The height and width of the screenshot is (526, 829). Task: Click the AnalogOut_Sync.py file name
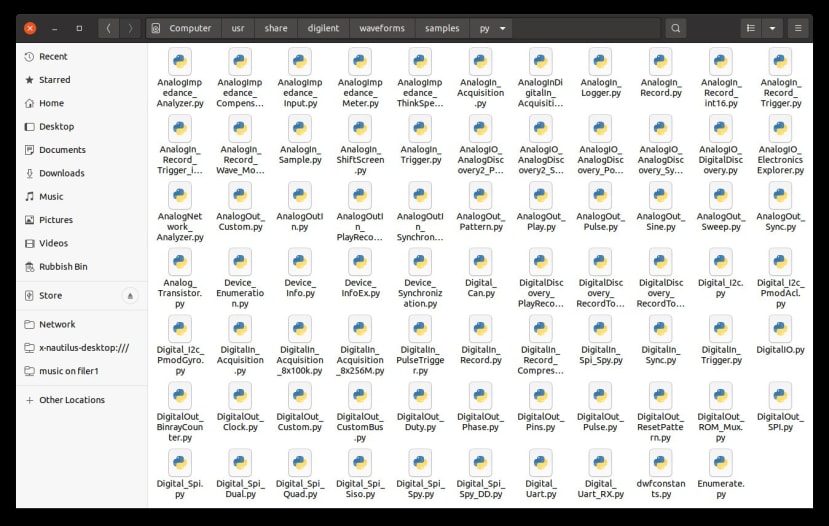pyautogui.click(x=780, y=221)
